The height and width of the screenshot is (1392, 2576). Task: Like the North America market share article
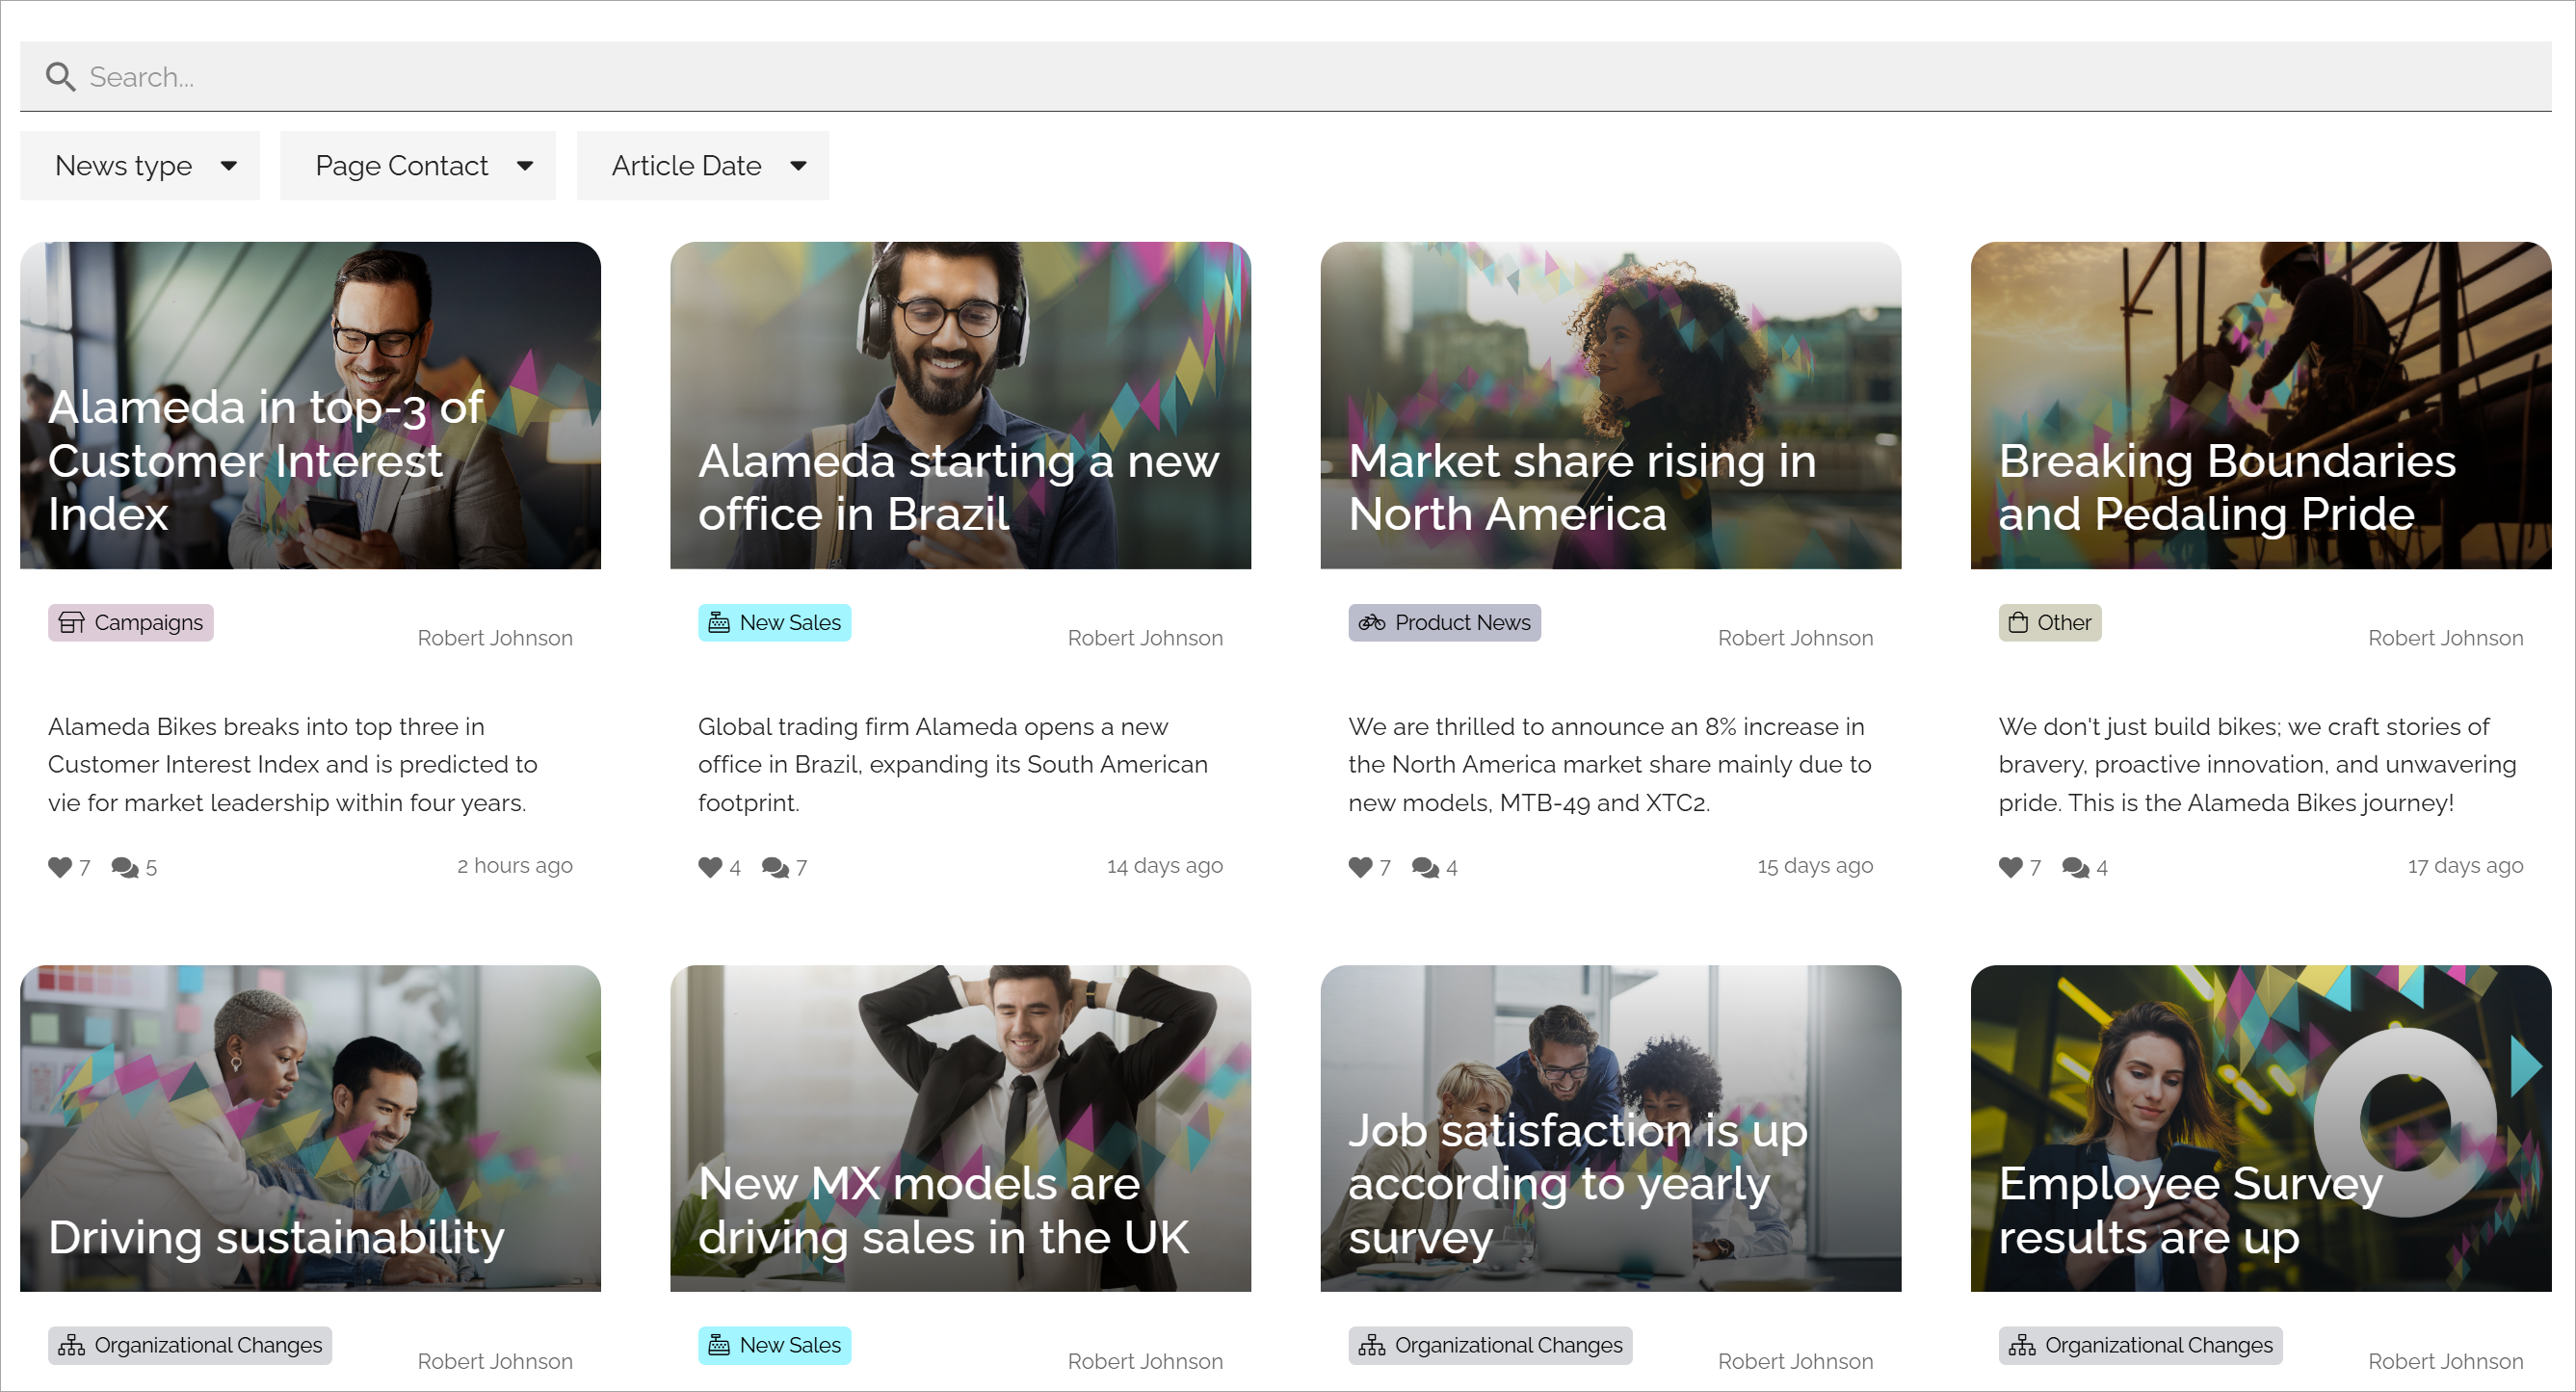pyautogui.click(x=1360, y=867)
